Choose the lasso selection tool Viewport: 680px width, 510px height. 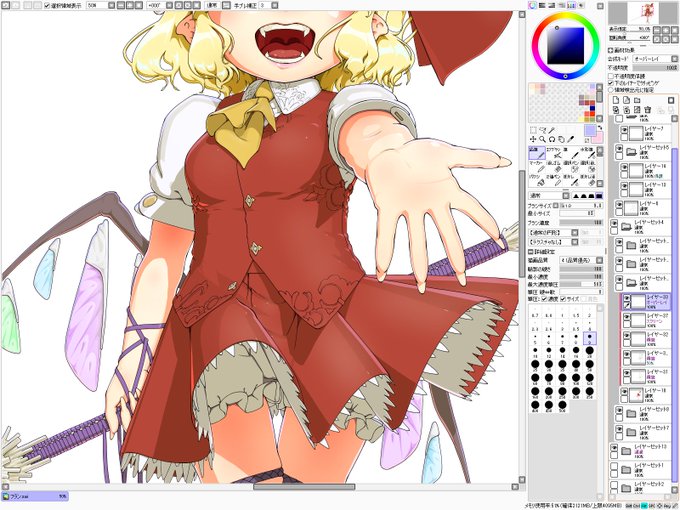coord(543,130)
